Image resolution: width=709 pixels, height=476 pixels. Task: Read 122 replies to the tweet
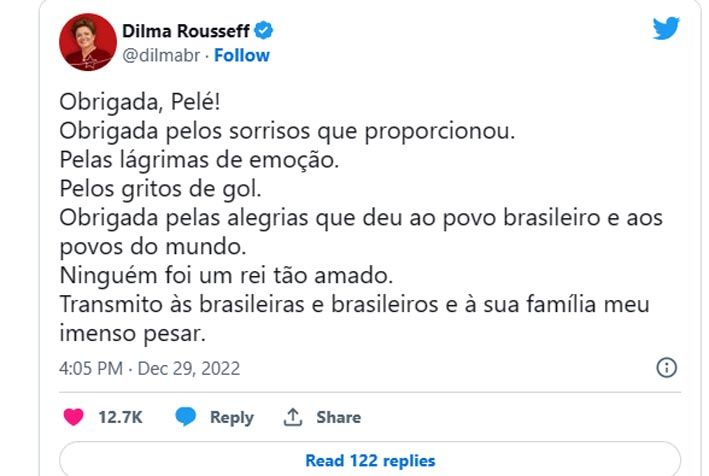[370, 461]
